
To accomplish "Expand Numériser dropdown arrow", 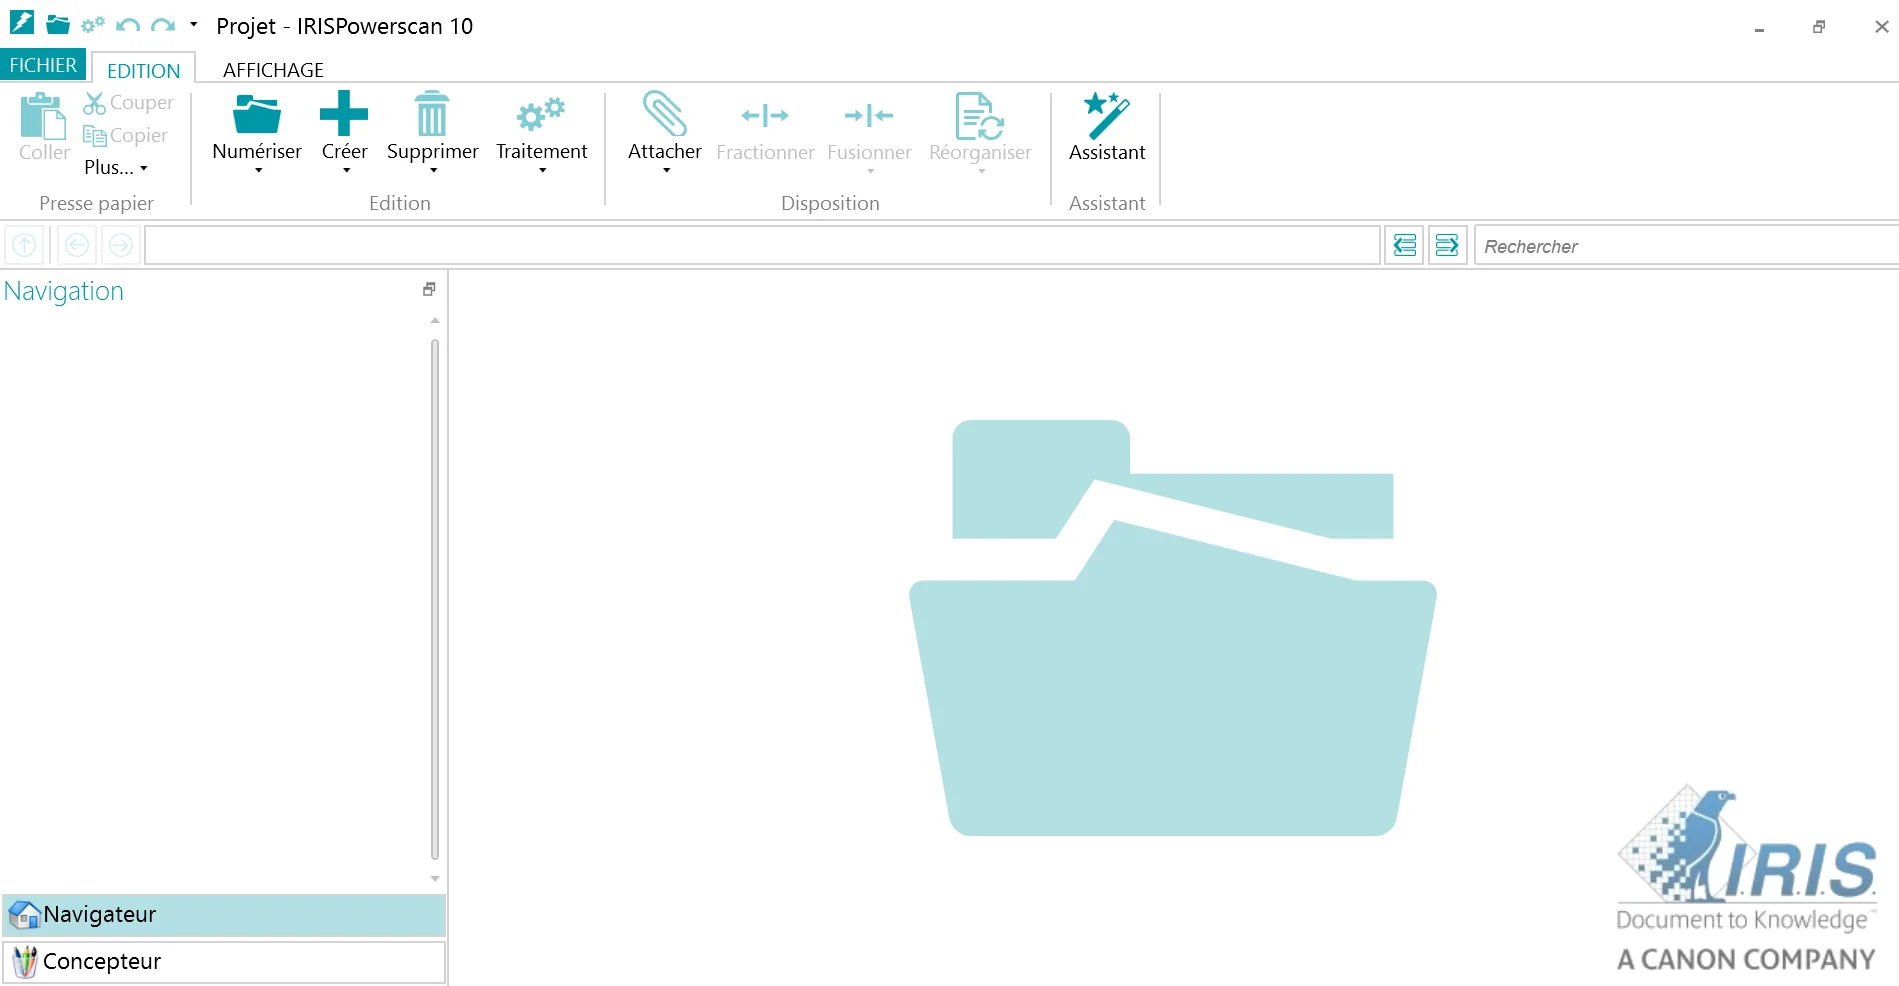I will point(258,171).
